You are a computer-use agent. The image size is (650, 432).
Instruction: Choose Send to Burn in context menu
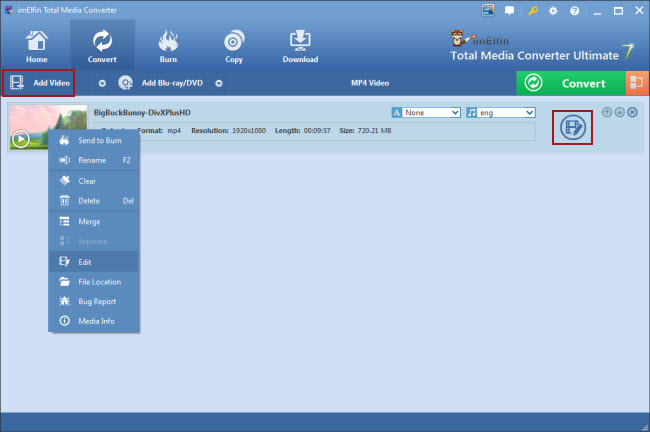coord(94,141)
